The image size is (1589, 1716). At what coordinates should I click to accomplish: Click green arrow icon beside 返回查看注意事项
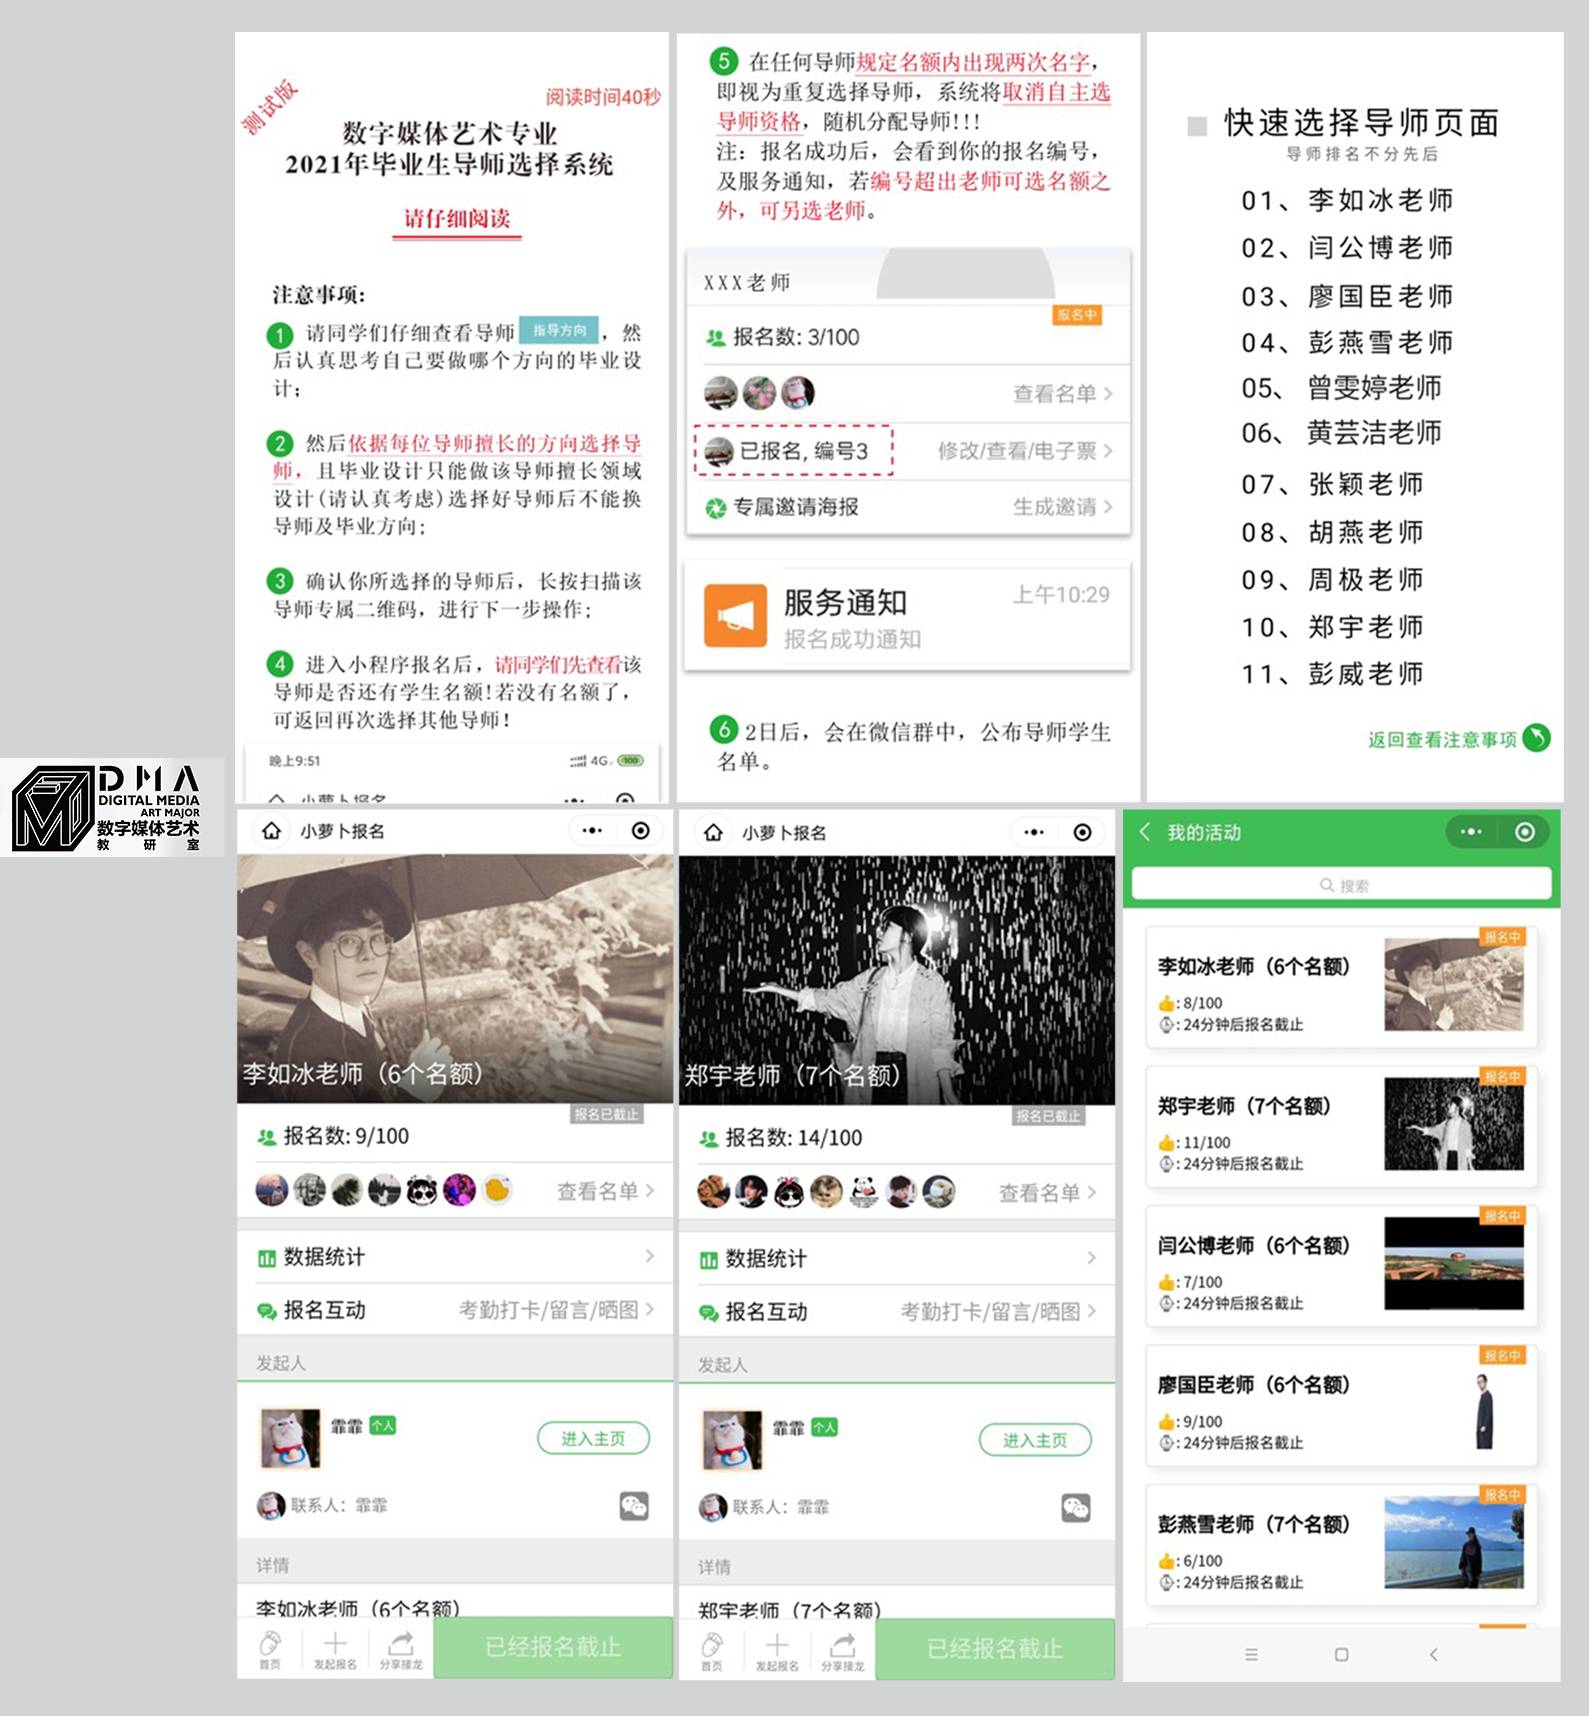(1537, 738)
